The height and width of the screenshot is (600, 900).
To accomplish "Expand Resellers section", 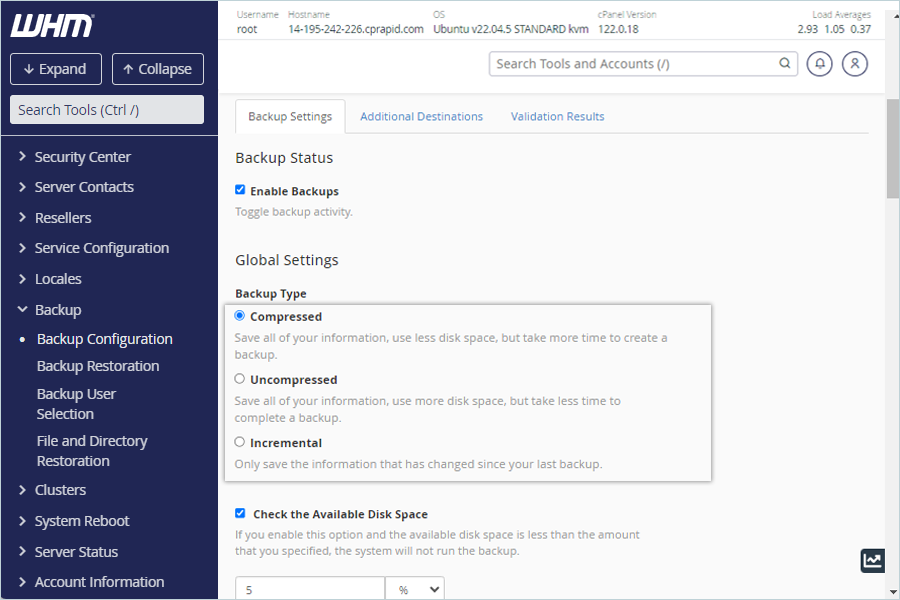I will click(55, 218).
